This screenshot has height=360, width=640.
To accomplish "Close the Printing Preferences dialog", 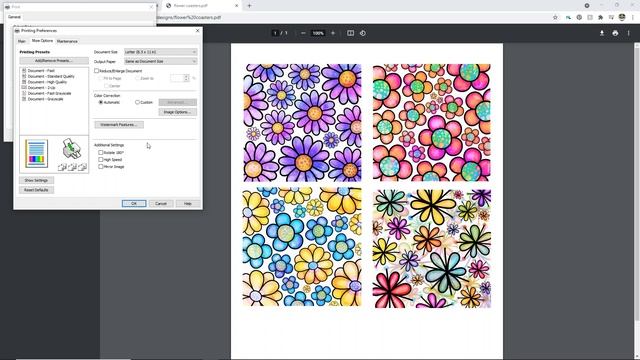I will pos(198,31).
